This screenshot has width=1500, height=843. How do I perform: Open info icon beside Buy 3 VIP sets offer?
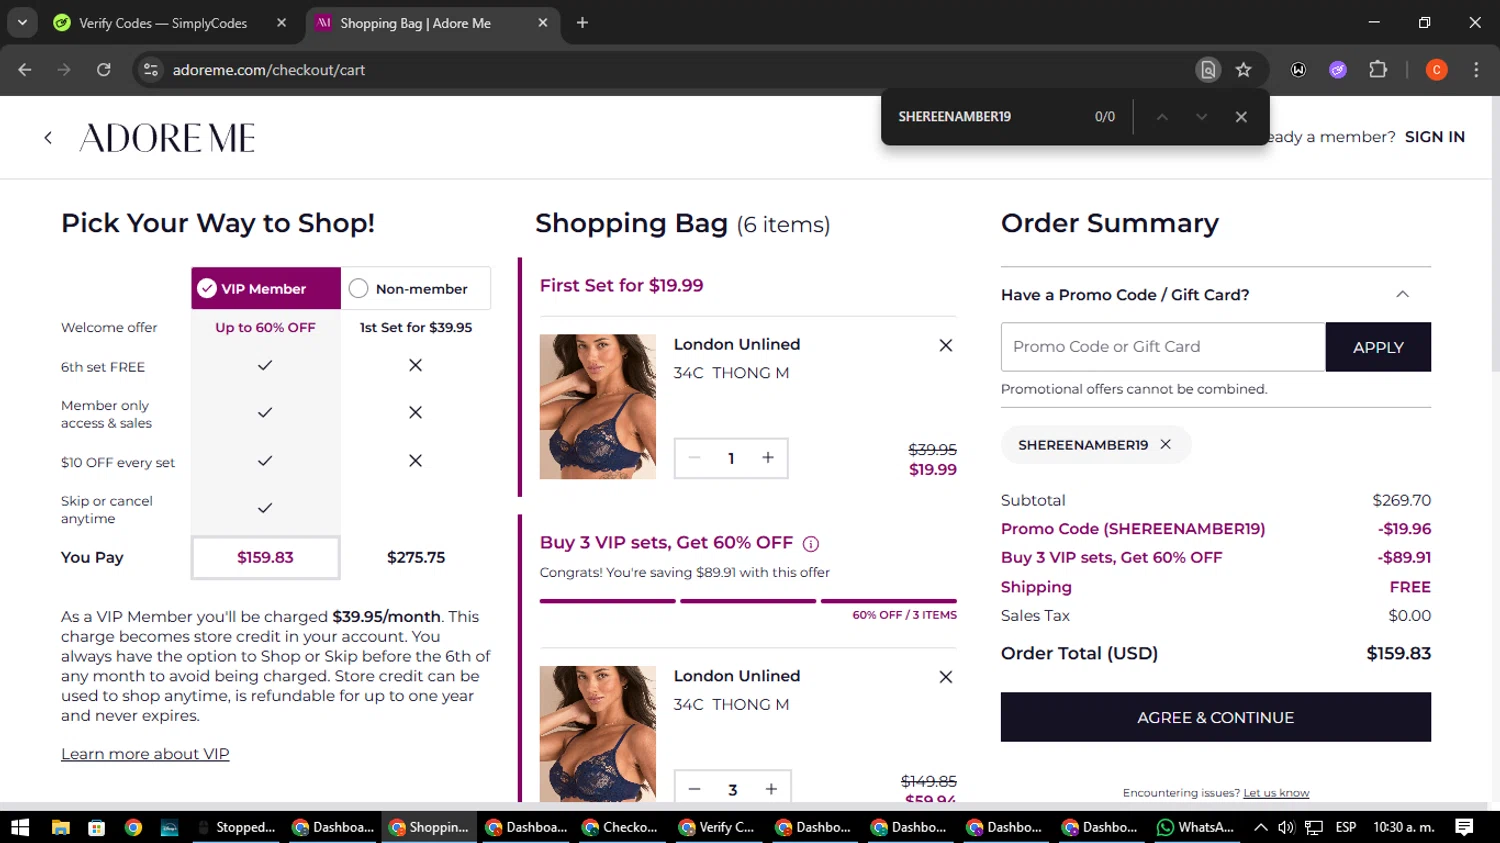[x=811, y=544]
